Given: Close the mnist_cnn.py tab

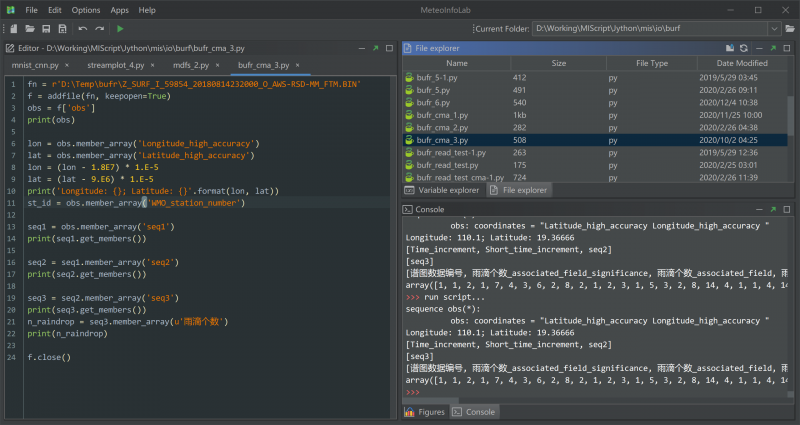Looking at the screenshot, I should coord(68,65).
